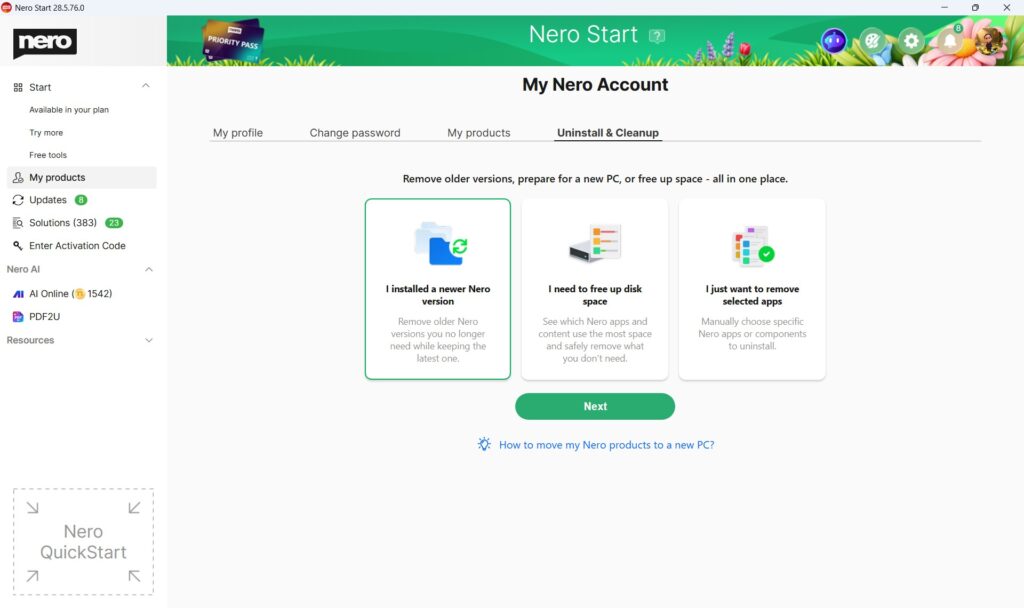Switch to the My products tab

tap(479, 133)
